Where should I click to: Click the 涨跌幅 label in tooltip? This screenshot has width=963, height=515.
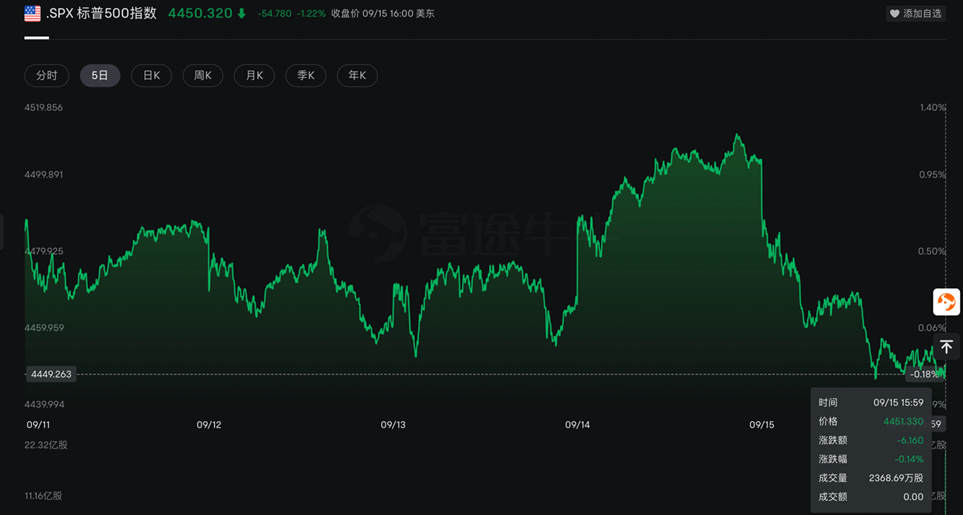point(833,459)
